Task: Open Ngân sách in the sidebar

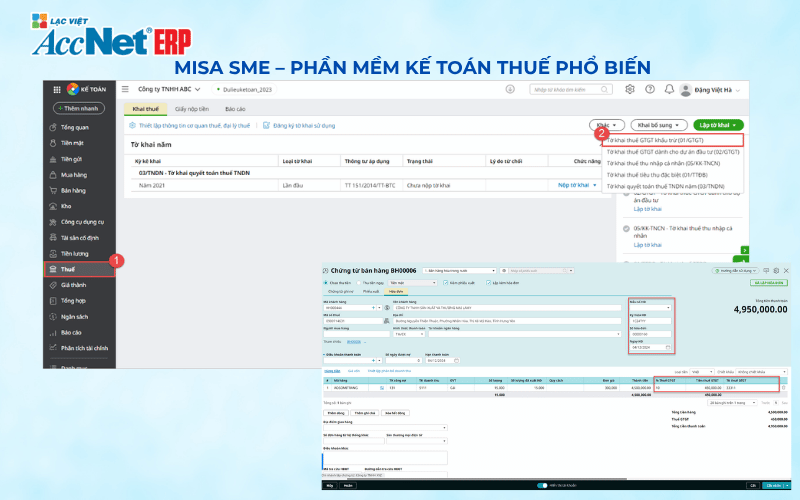Action: [69, 317]
